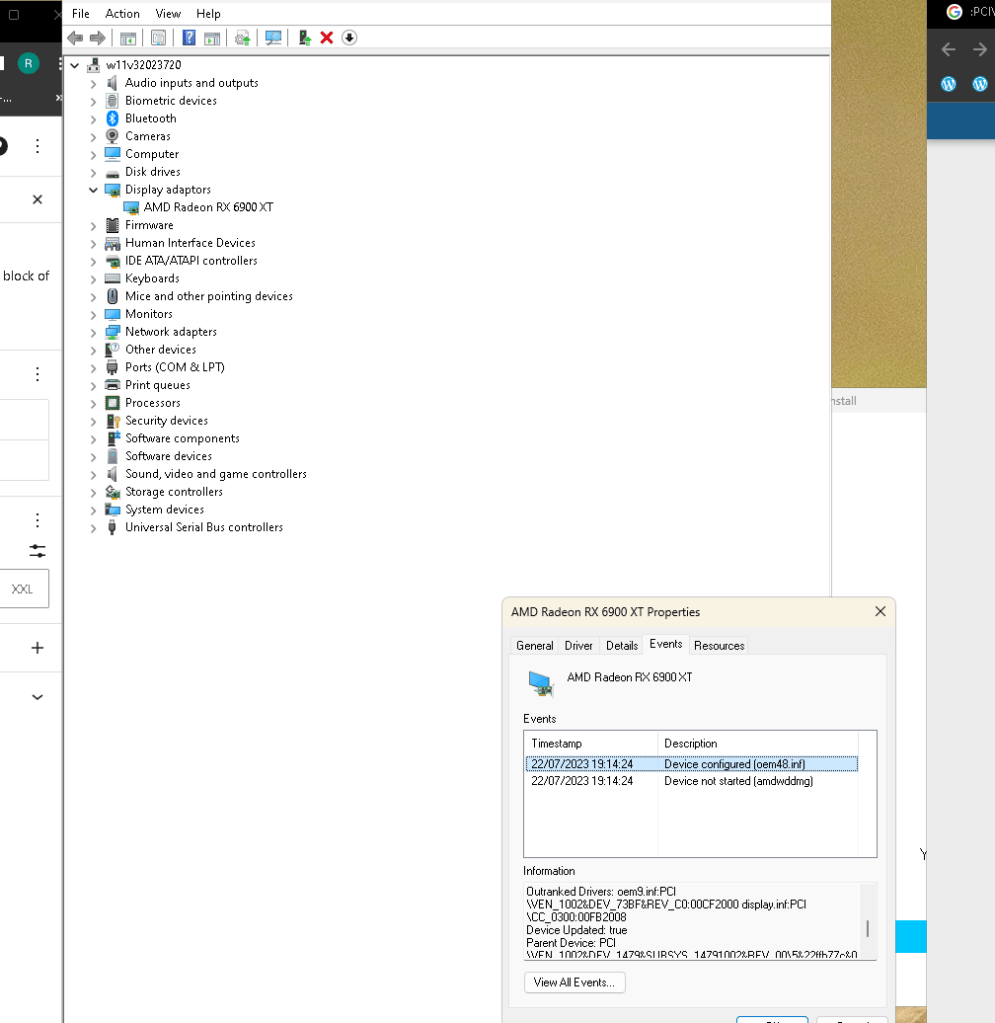The height and width of the screenshot is (1023, 995).
Task: Click the Universal Serial Bus controllers plug icon
Action: click(112, 527)
